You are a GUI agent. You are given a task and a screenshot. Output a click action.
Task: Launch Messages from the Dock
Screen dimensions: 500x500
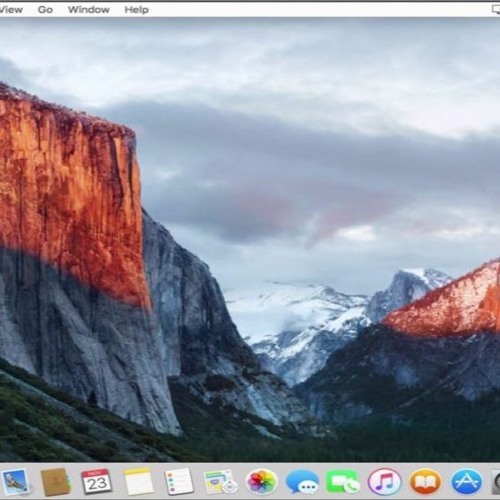pos(302,481)
